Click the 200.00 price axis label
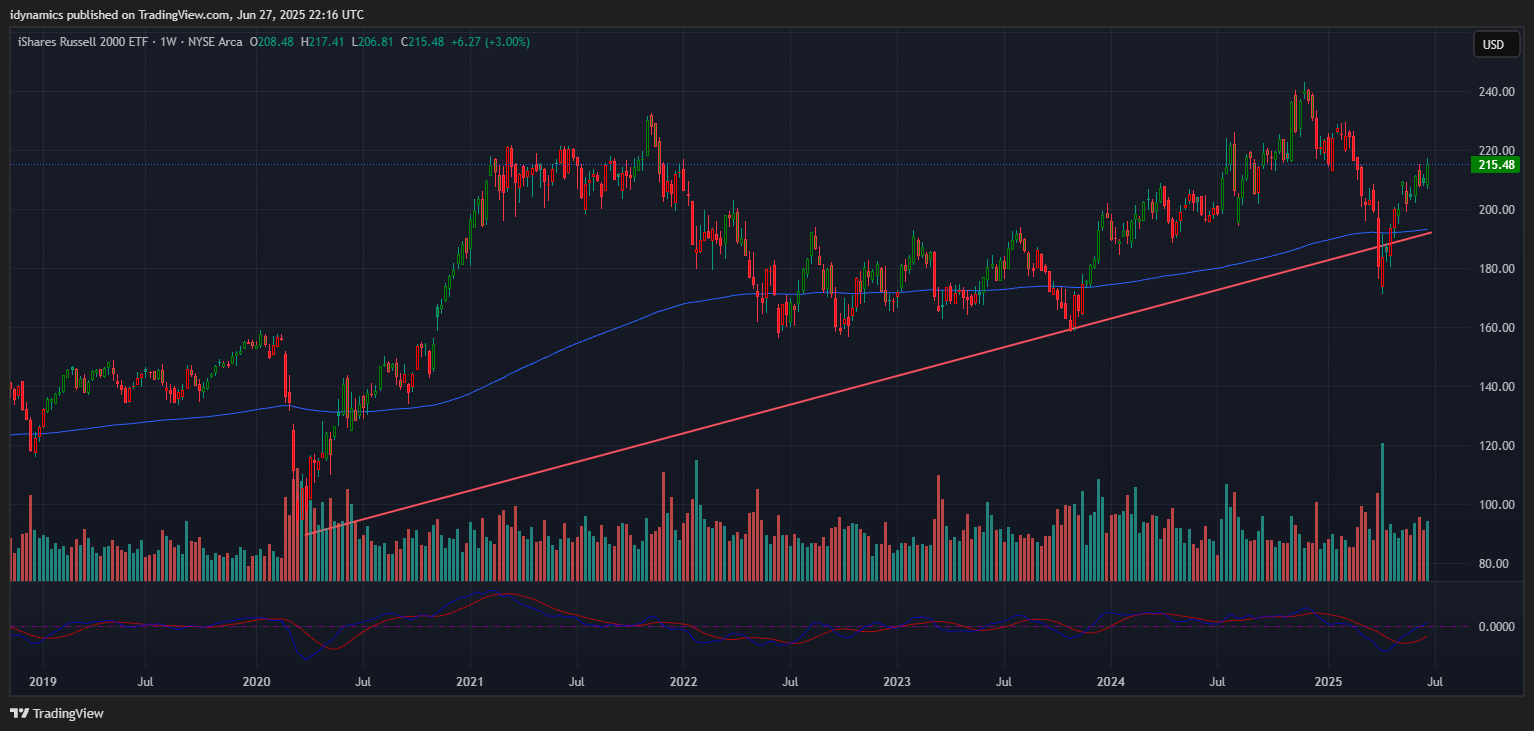Viewport: 1534px width, 731px height. tap(1495, 210)
